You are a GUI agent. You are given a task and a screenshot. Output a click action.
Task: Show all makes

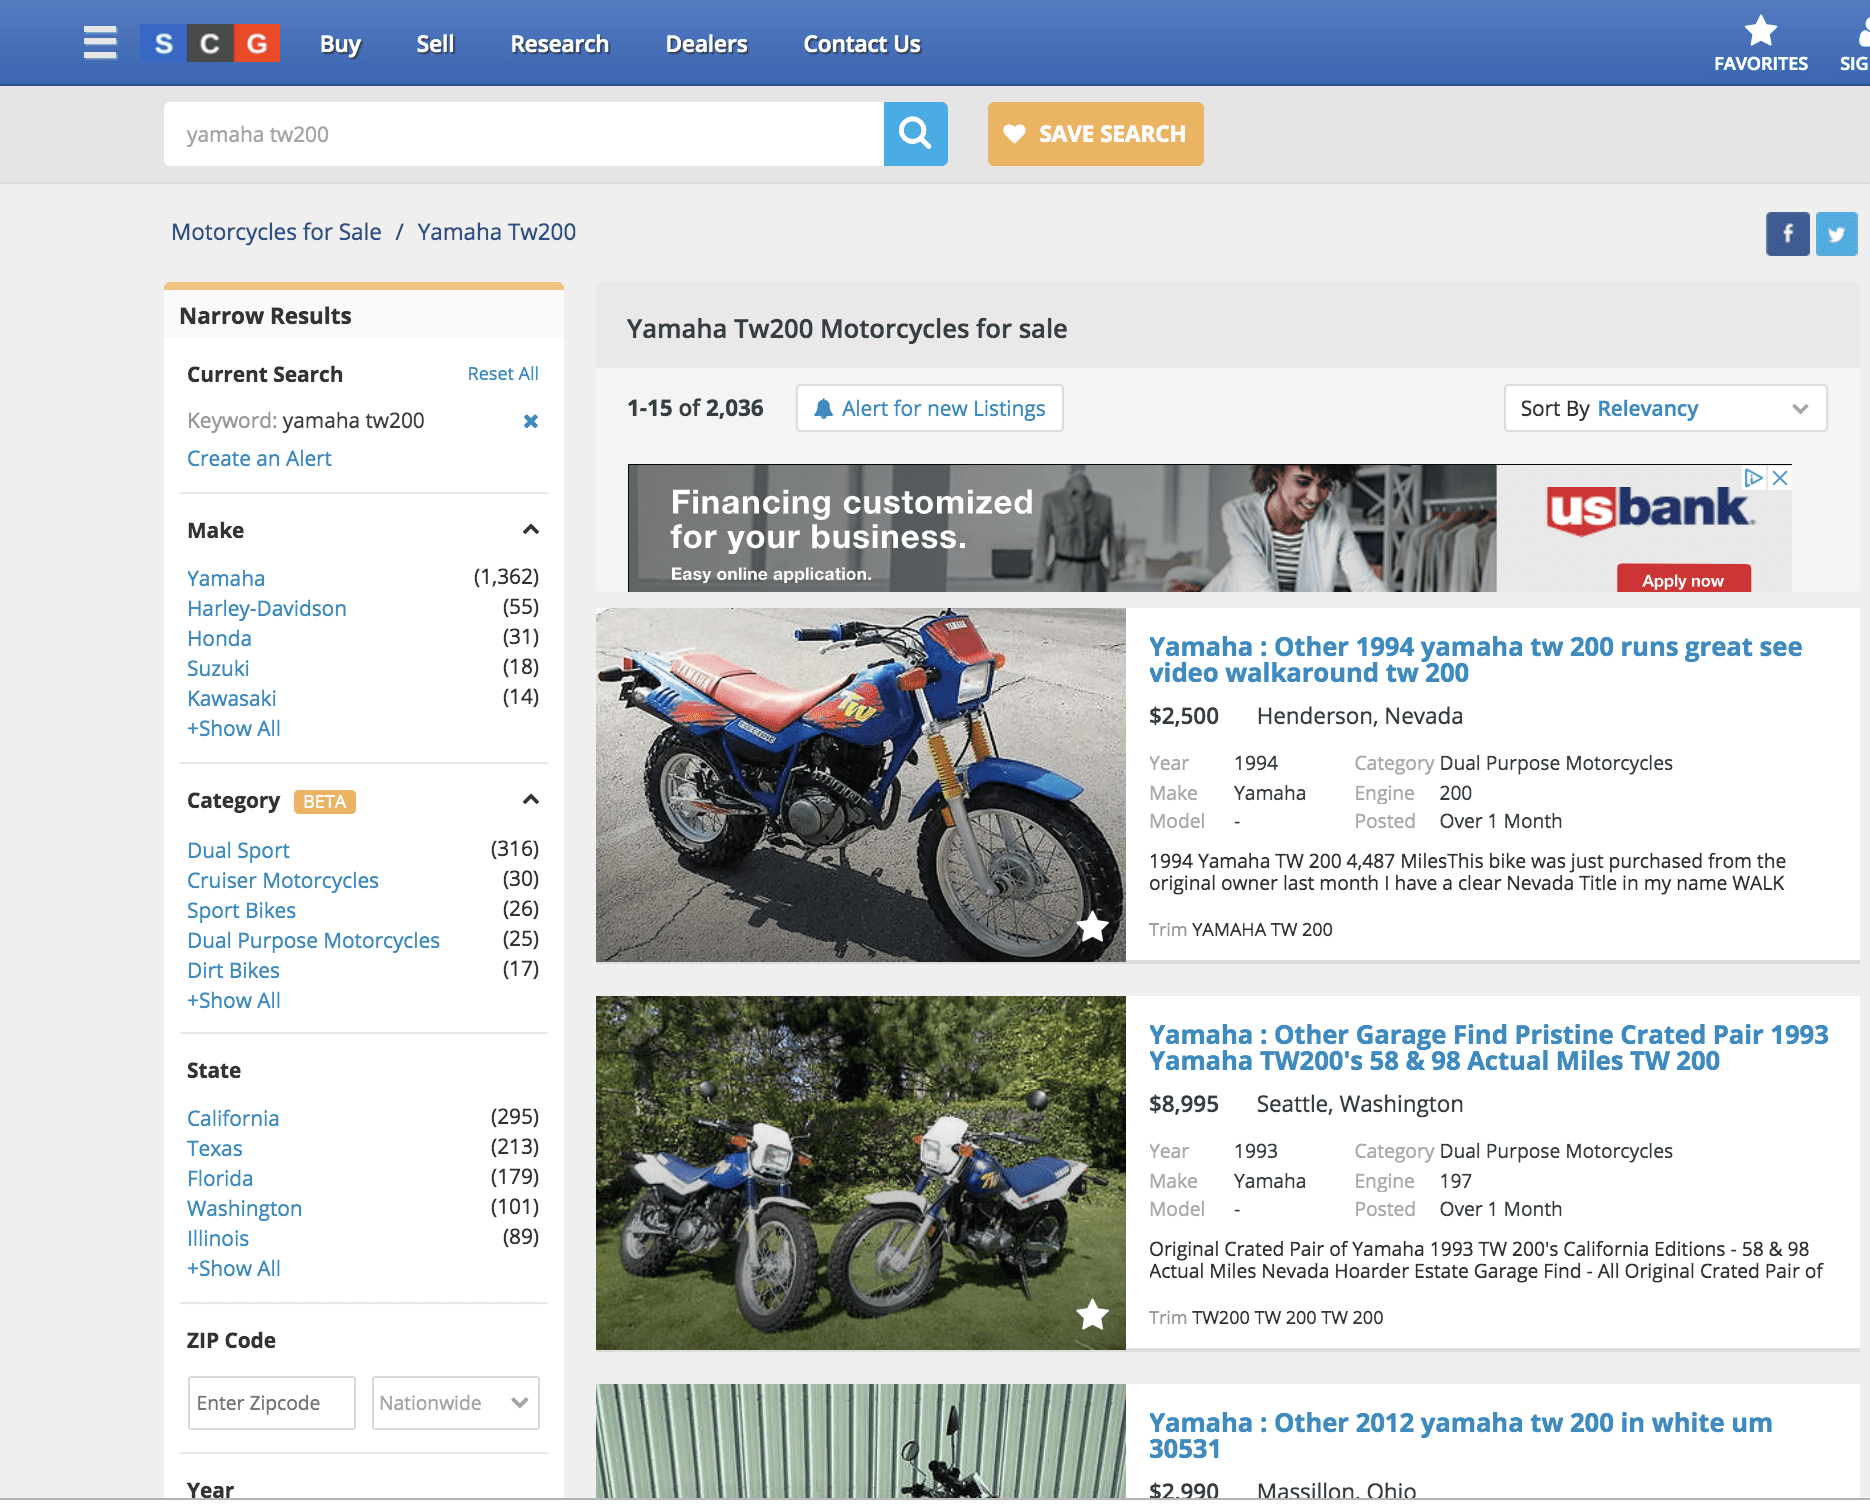tap(234, 728)
